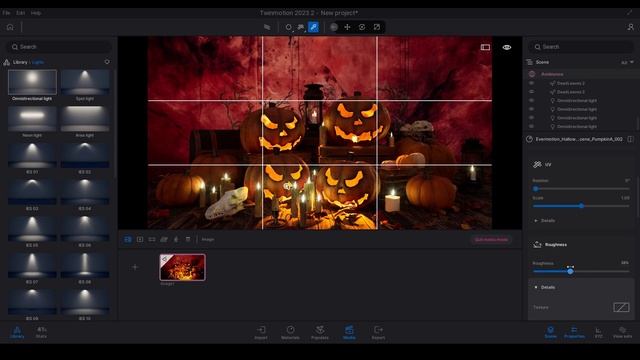Select the Spot light thumbnail
This screenshot has height=360, width=640.
(x=85, y=82)
